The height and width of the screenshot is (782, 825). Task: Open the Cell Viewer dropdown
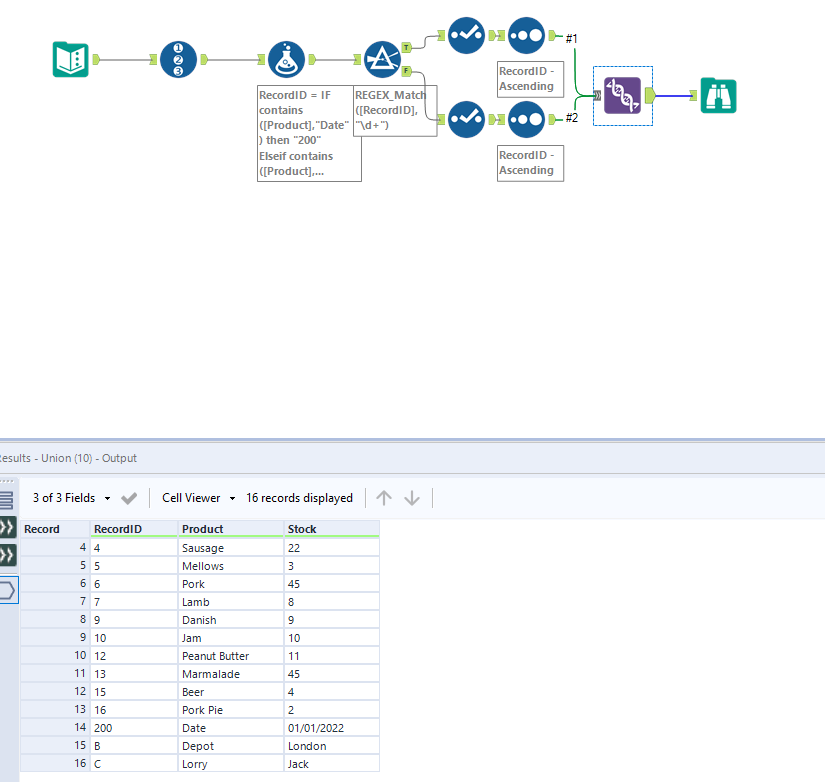(x=197, y=497)
